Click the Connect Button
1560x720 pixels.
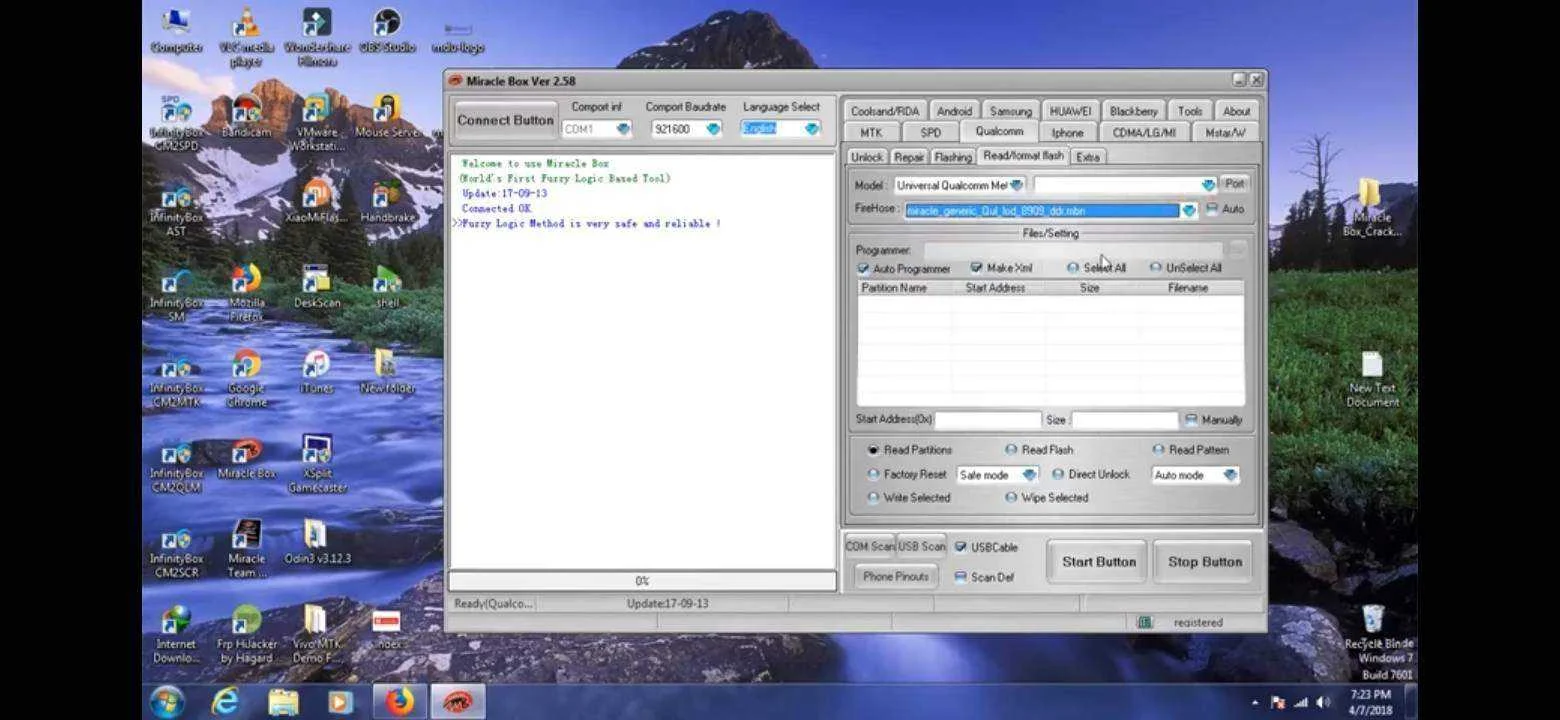pos(505,120)
